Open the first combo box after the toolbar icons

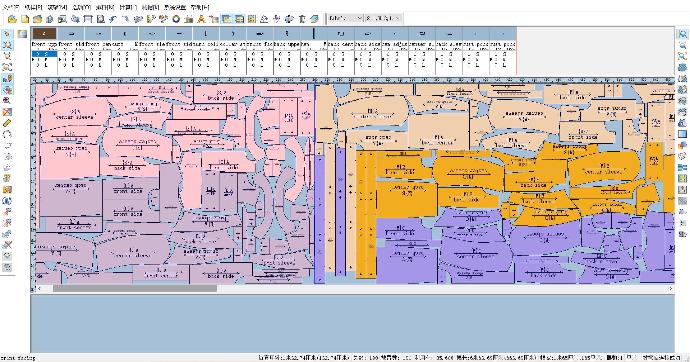click(345, 18)
